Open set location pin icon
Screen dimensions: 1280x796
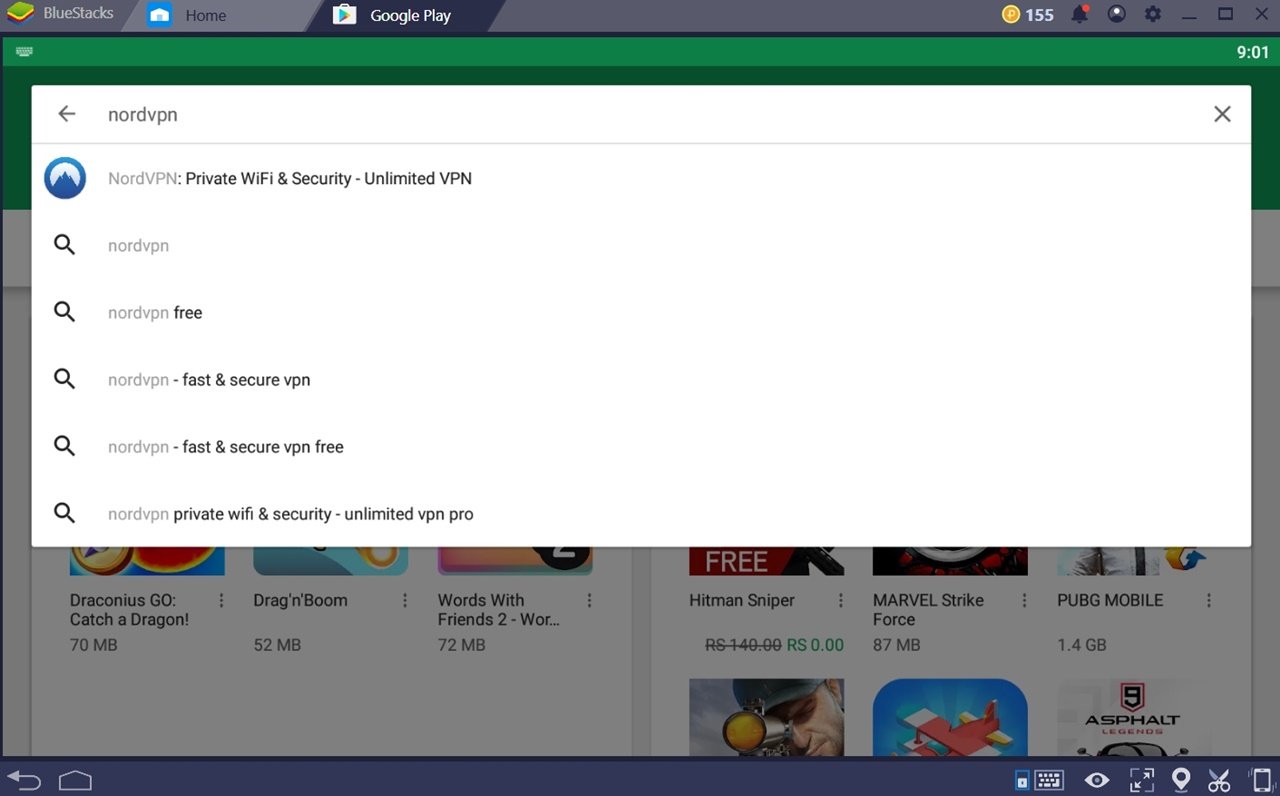tap(1181, 780)
